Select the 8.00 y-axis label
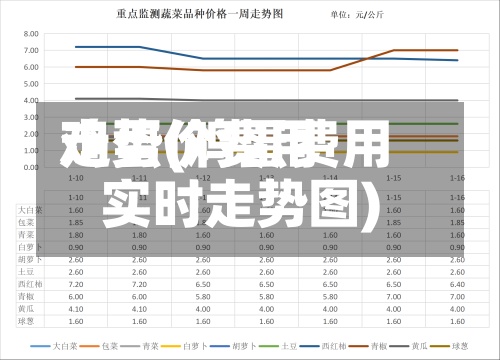500x360 pixels. (x=31, y=34)
